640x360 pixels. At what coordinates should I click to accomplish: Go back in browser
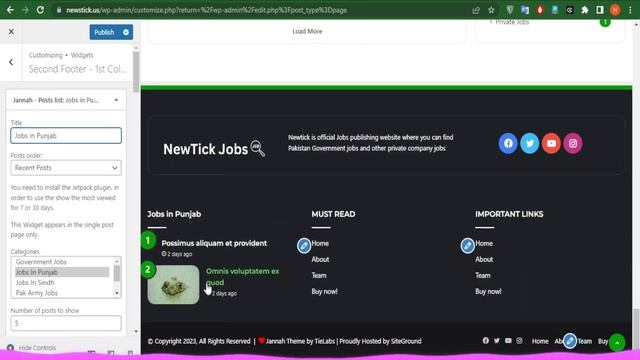(x=10, y=10)
